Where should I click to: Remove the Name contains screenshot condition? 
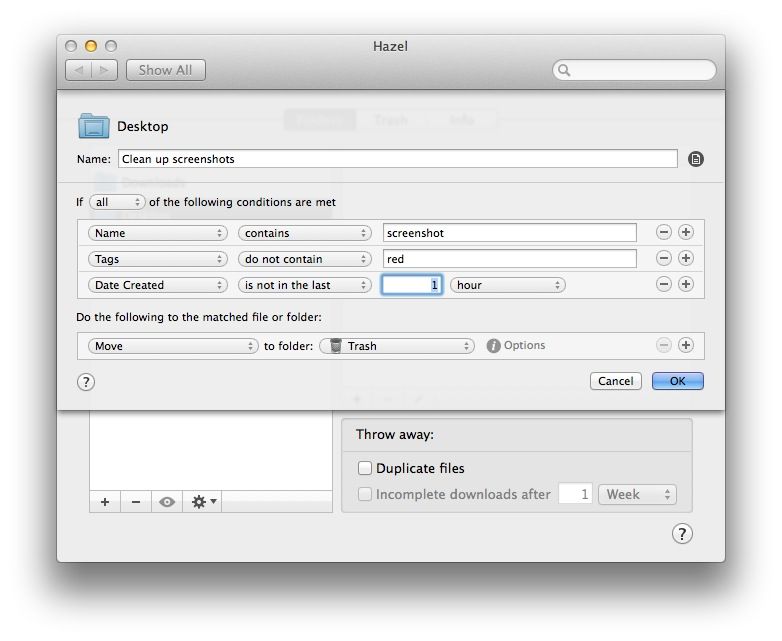[664, 232]
